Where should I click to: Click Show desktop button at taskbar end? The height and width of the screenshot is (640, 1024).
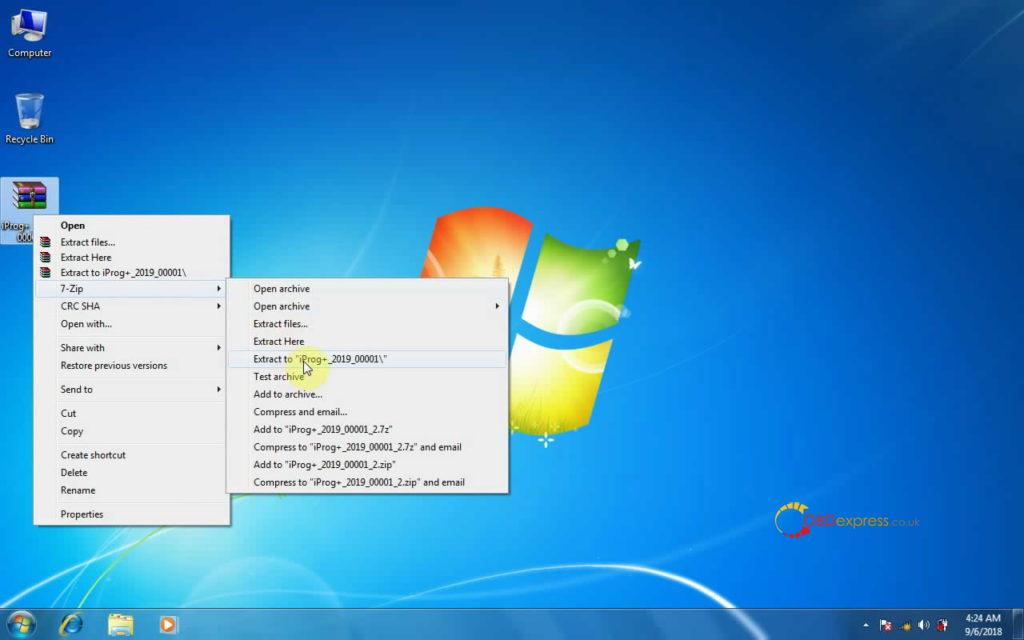pyautogui.click(x=1018, y=624)
